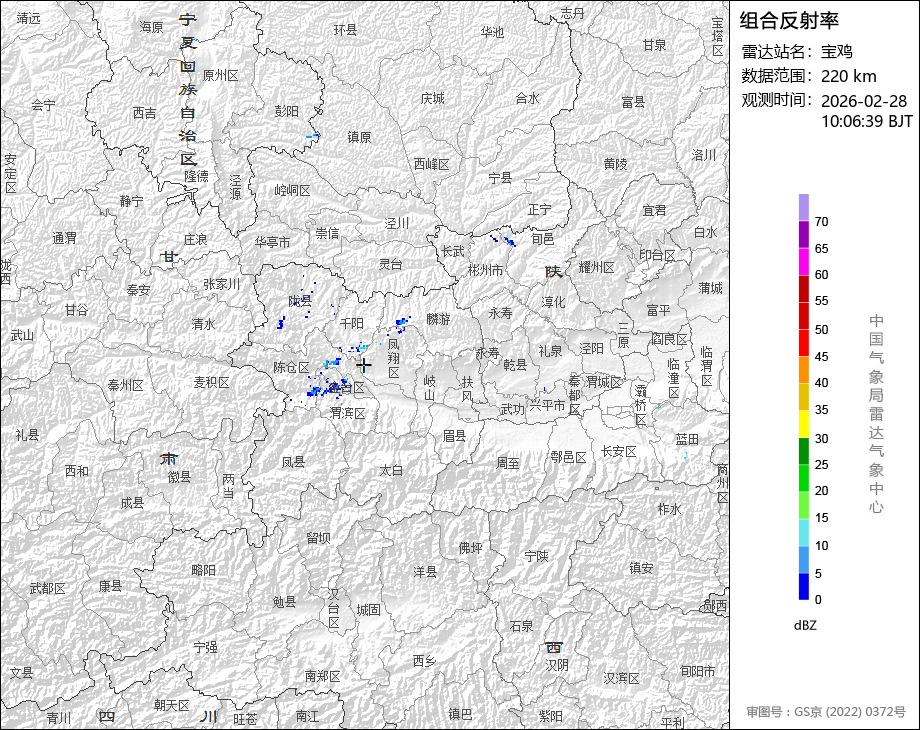Pick the dark green 25–30 dBZ legend color
The height and width of the screenshot is (730, 920).
coord(804,451)
